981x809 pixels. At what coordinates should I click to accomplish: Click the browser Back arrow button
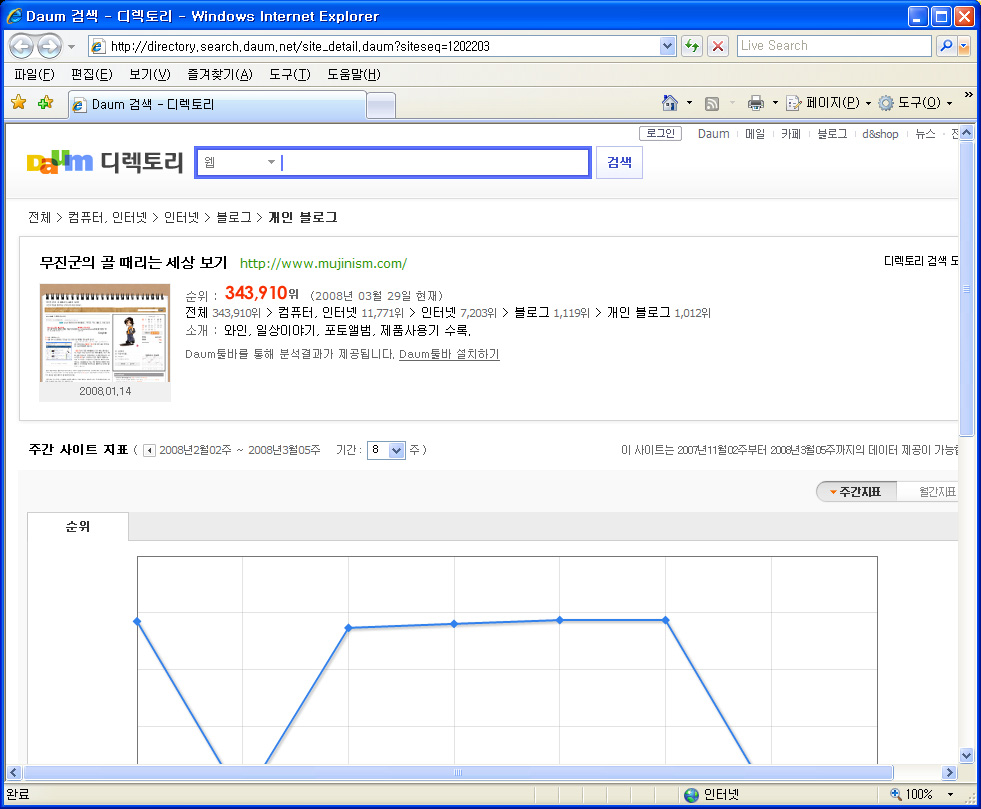(x=21, y=46)
